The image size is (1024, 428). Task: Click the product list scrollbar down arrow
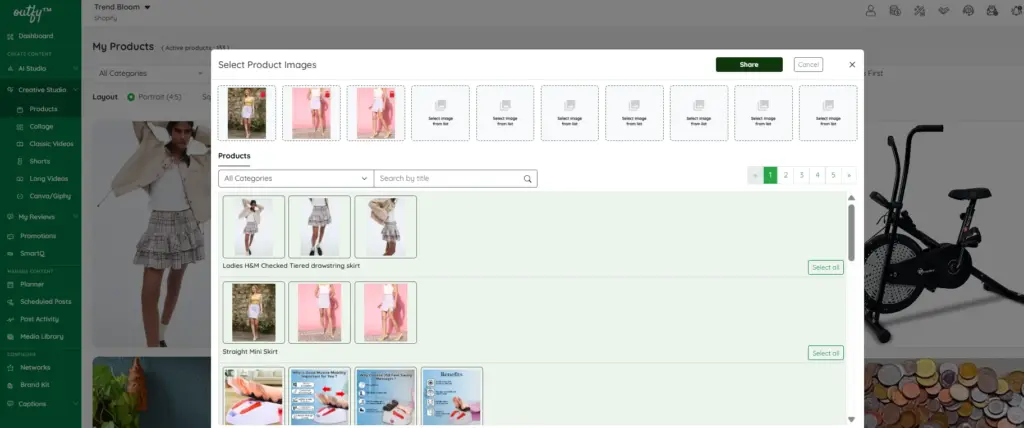click(x=851, y=419)
